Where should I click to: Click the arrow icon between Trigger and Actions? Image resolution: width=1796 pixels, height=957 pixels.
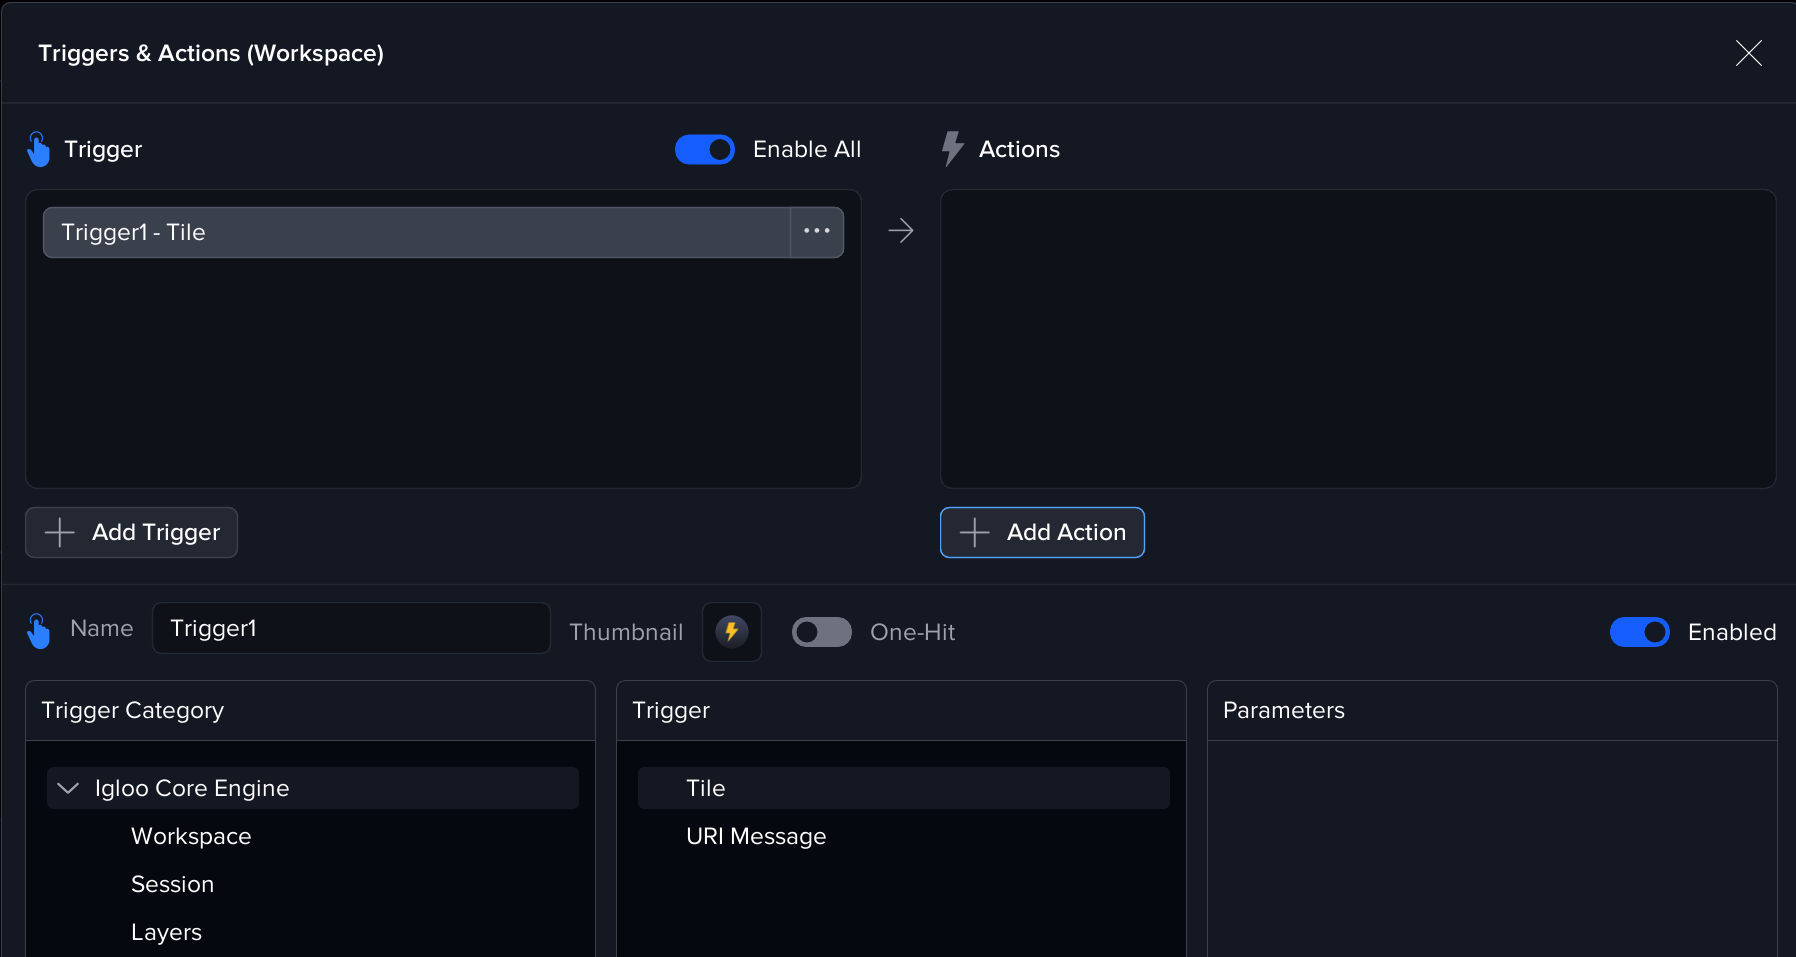click(900, 231)
